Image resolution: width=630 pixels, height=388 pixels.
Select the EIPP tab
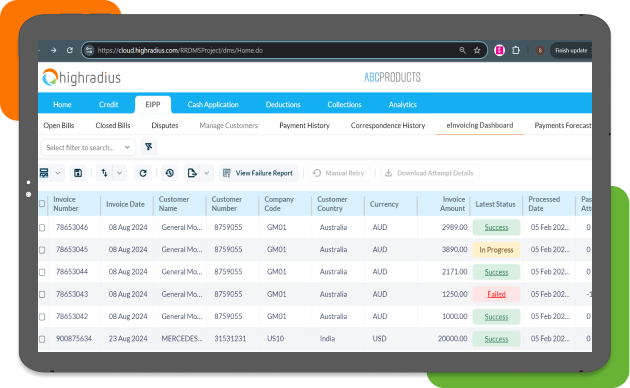[153, 104]
